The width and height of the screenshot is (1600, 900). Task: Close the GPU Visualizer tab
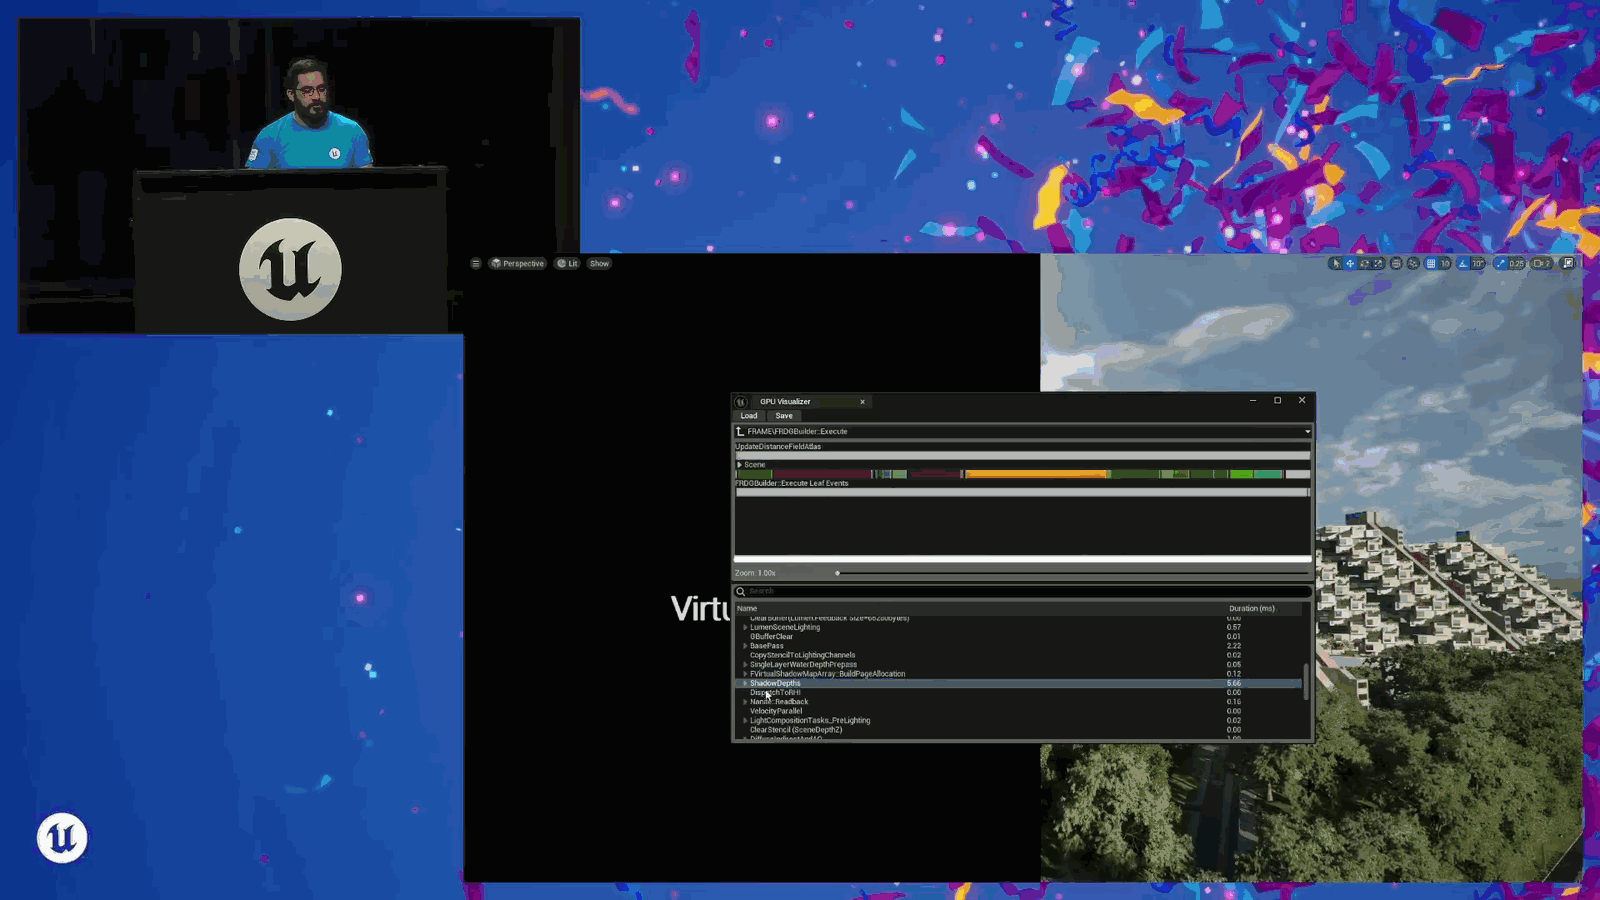pyautogui.click(x=862, y=402)
